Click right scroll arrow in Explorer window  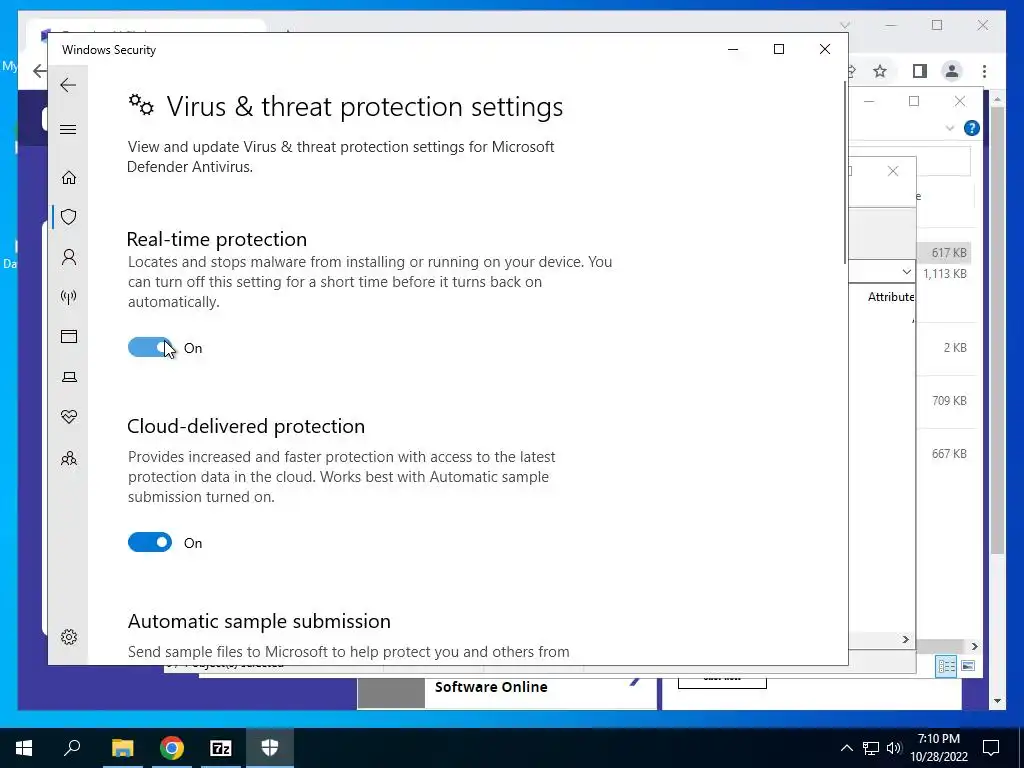point(974,646)
